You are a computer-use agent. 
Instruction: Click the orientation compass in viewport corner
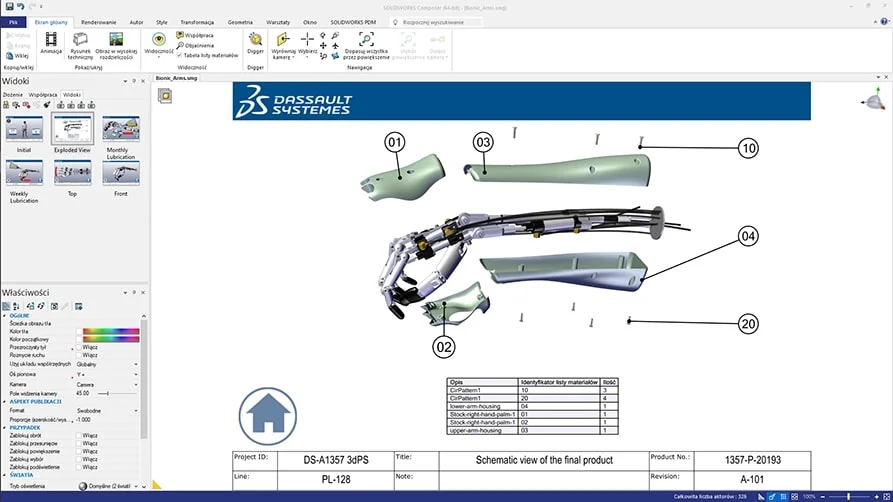pyautogui.click(x=874, y=100)
